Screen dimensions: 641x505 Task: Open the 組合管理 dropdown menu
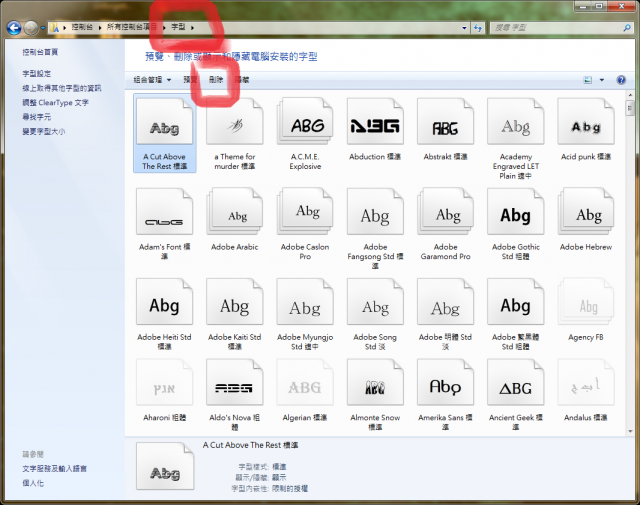click(152, 80)
